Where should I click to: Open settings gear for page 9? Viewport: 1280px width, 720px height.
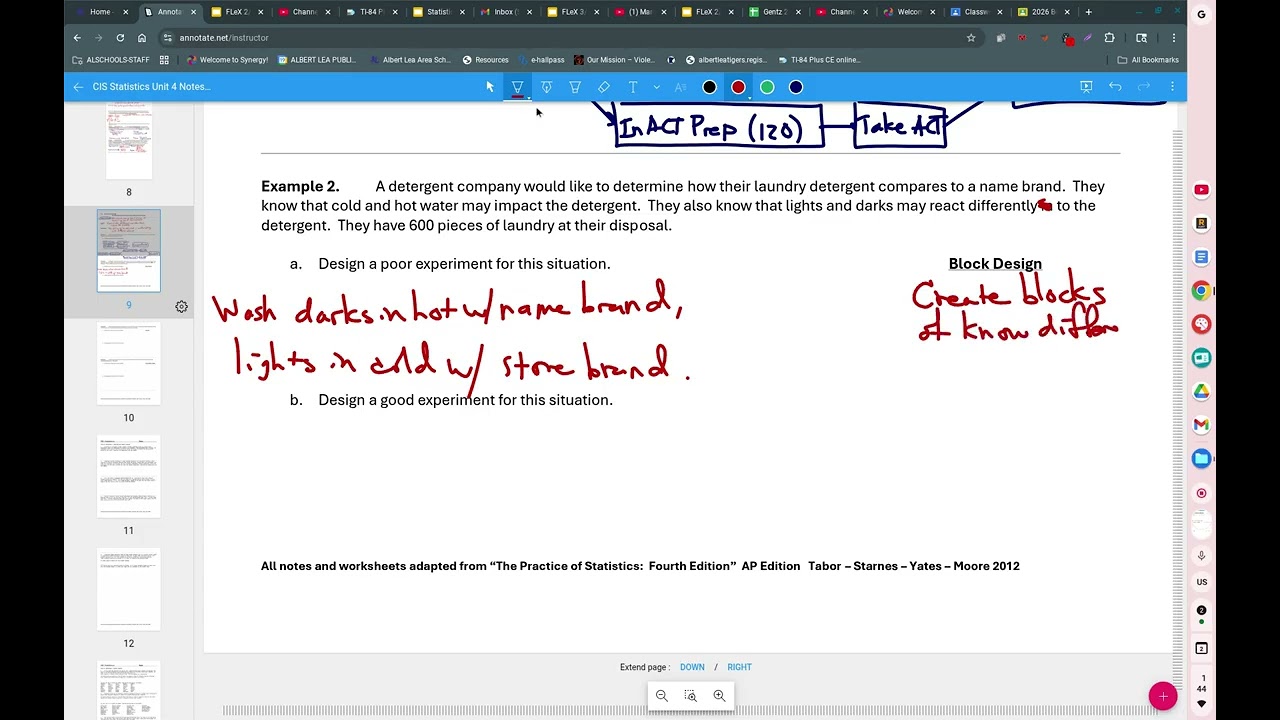[181, 307]
